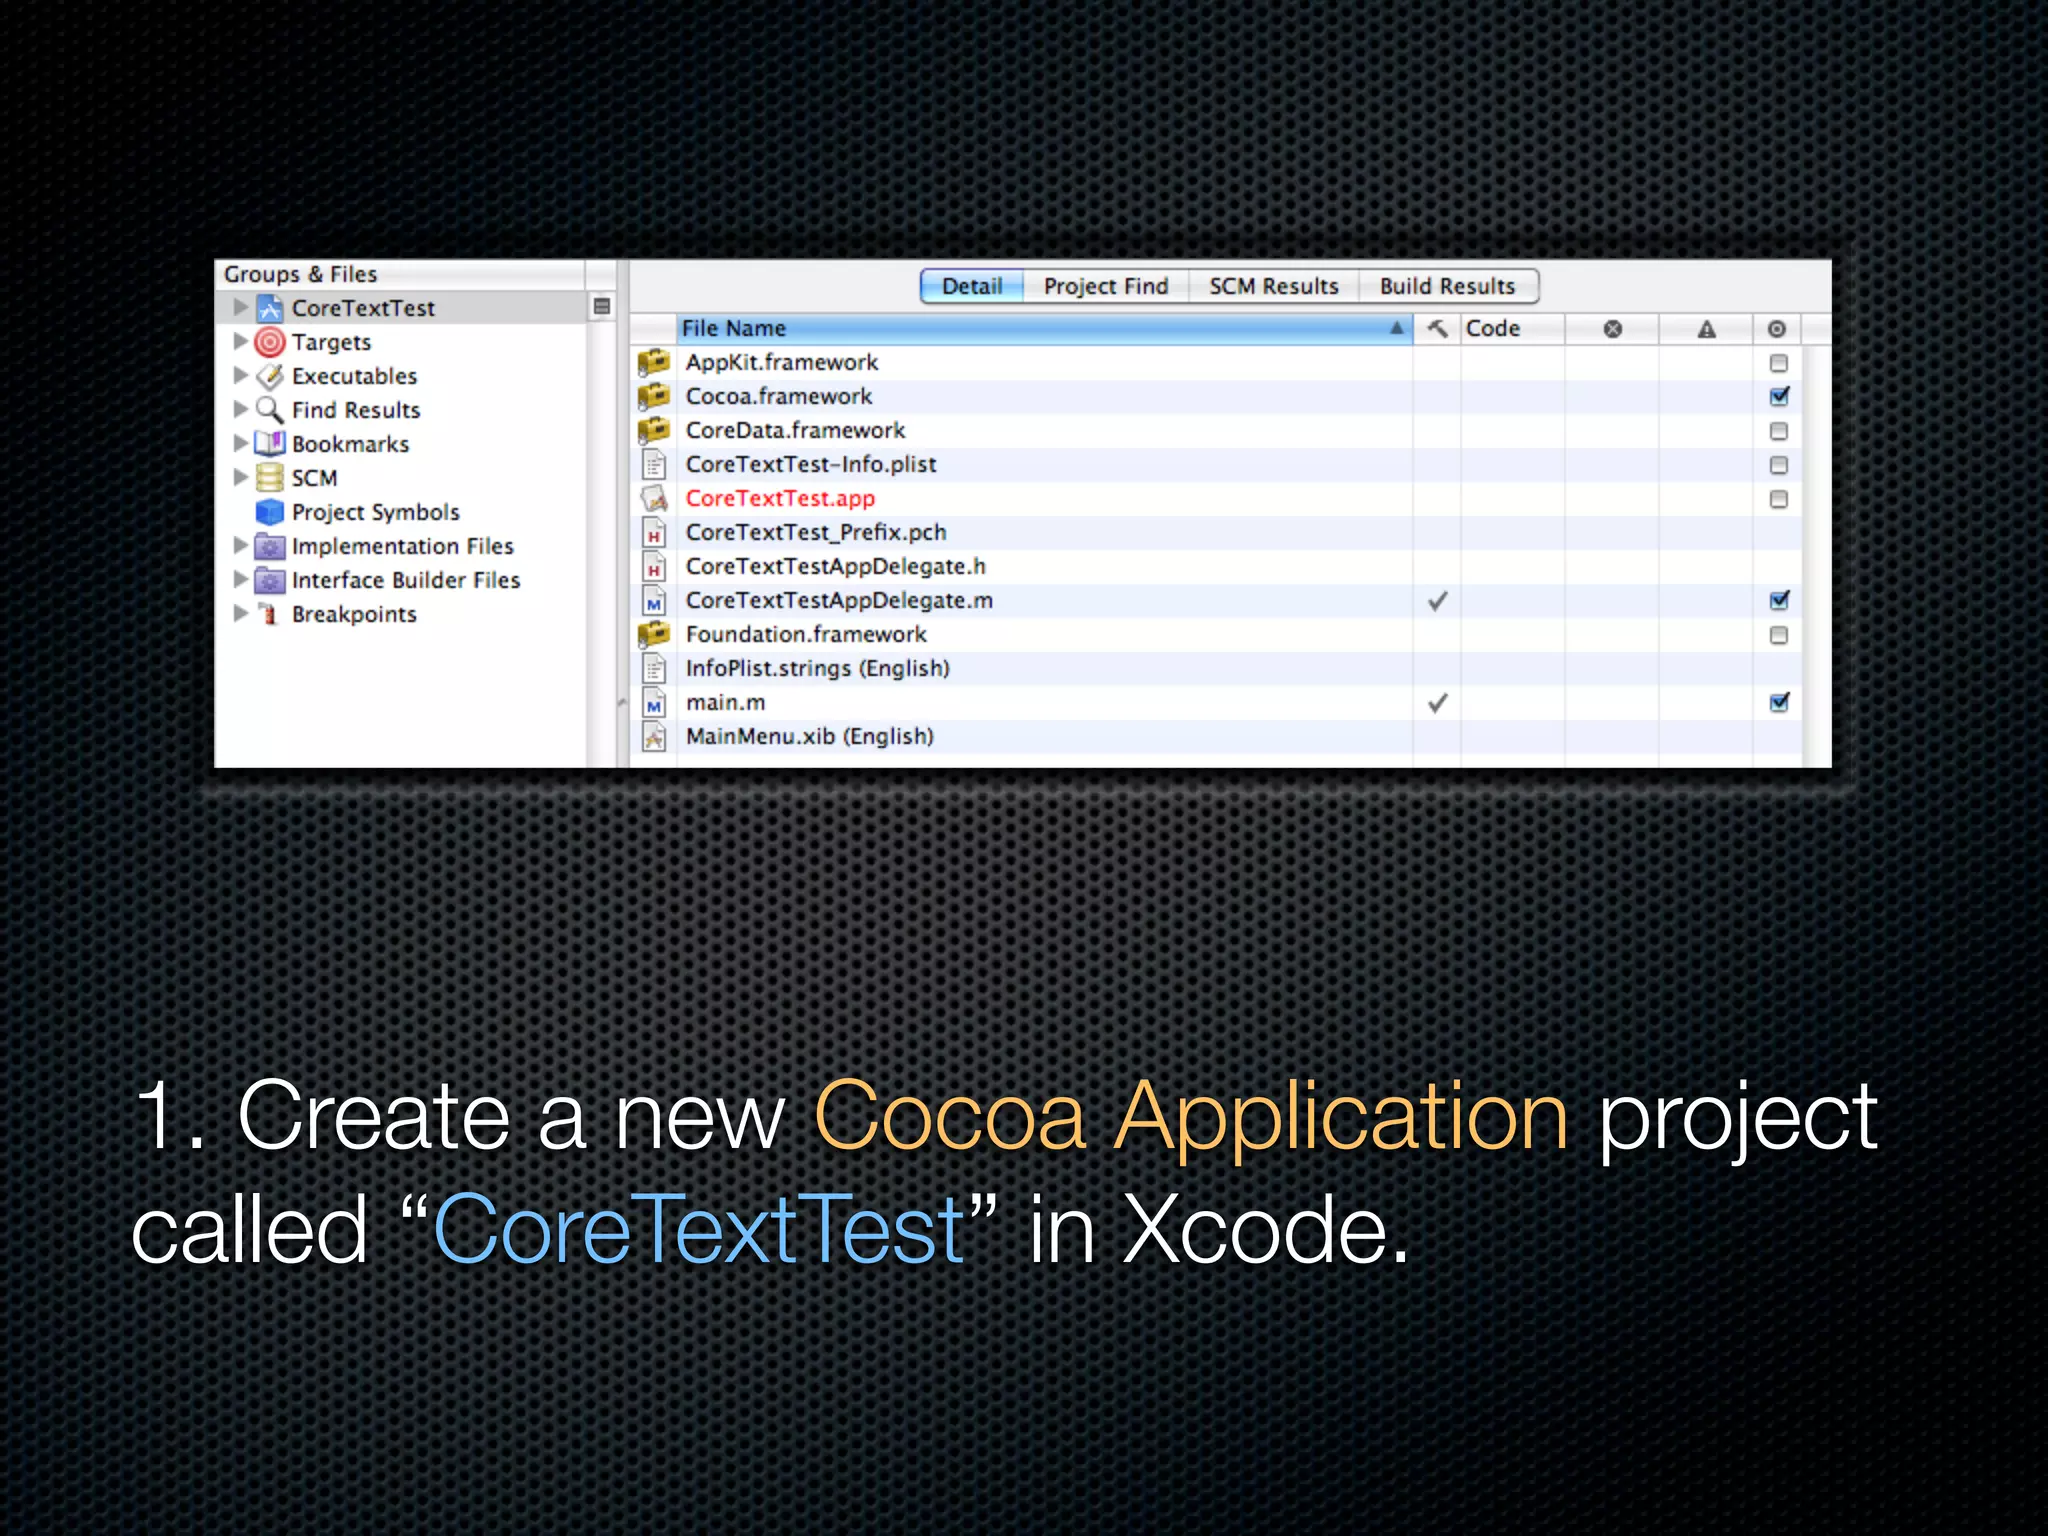The width and height of the screenshot is (2048, 1536).
Task: Click the main.m source file icon
Action: (654, 702)
